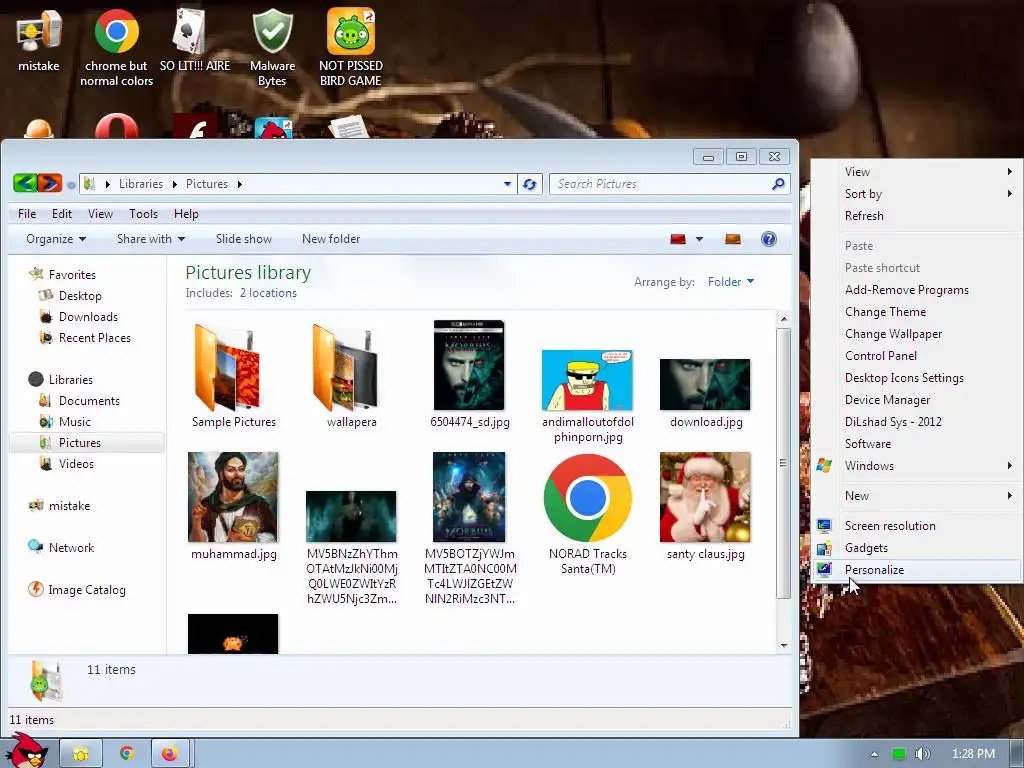Select Downloads under Favorites
The width and height of the screenshot is (1024, 768).
(88, 317)
